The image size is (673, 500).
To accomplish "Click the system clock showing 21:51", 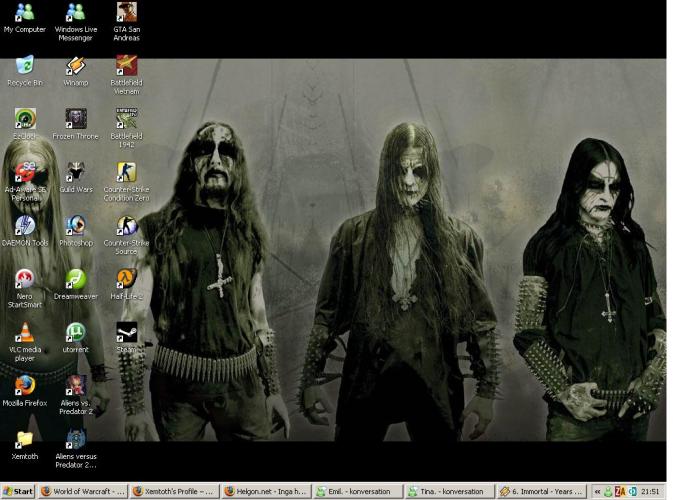I will point(651,491).
